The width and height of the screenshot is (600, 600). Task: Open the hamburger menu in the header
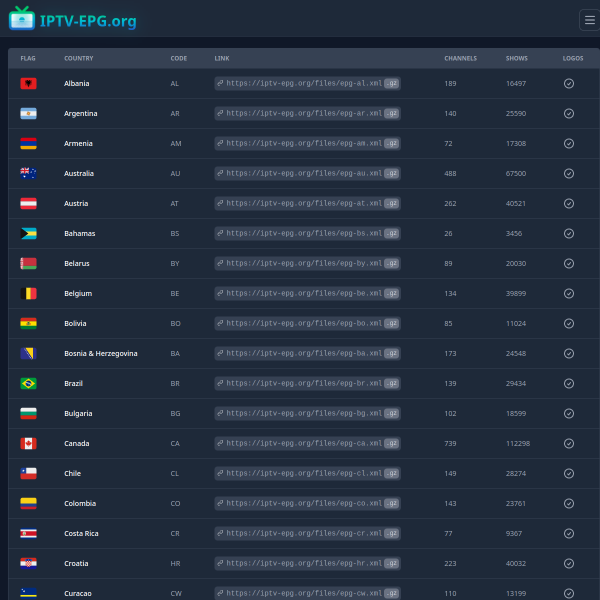[590, 20]
